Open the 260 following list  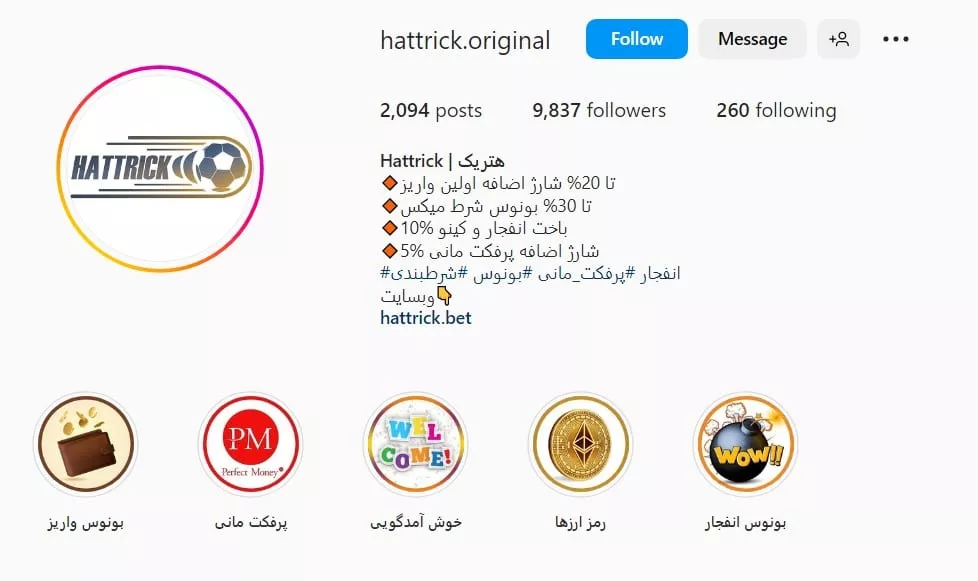click(776, 110)
